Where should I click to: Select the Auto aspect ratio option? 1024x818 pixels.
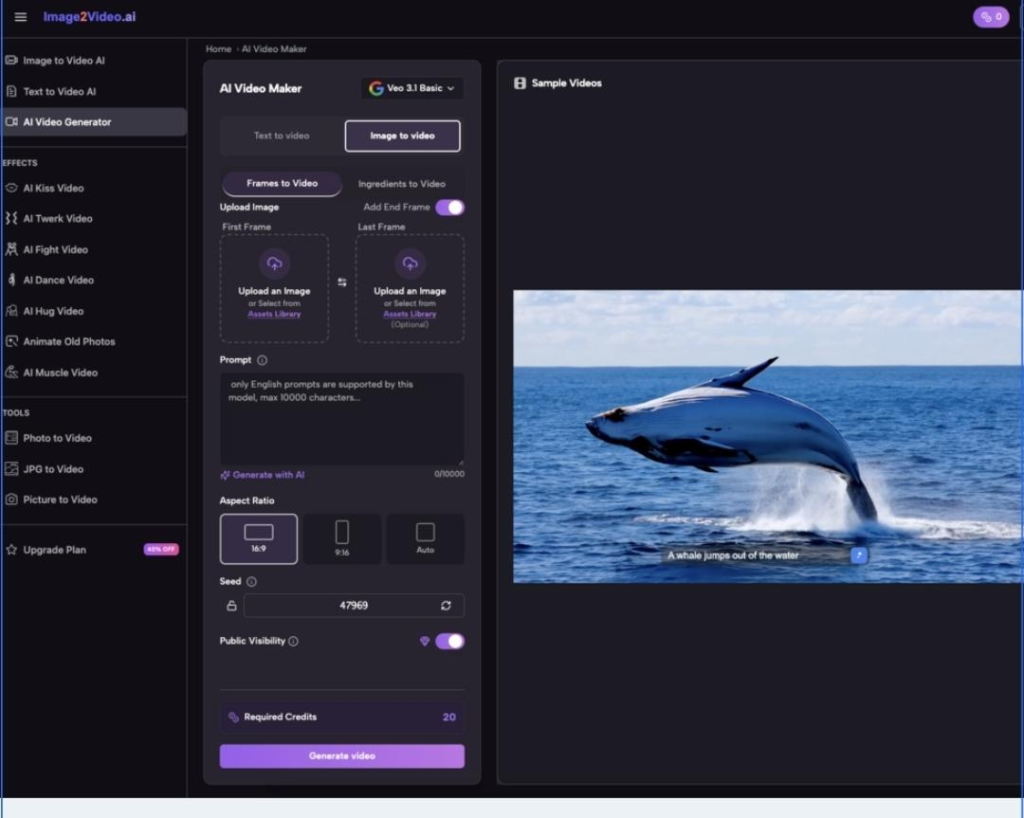425,538
